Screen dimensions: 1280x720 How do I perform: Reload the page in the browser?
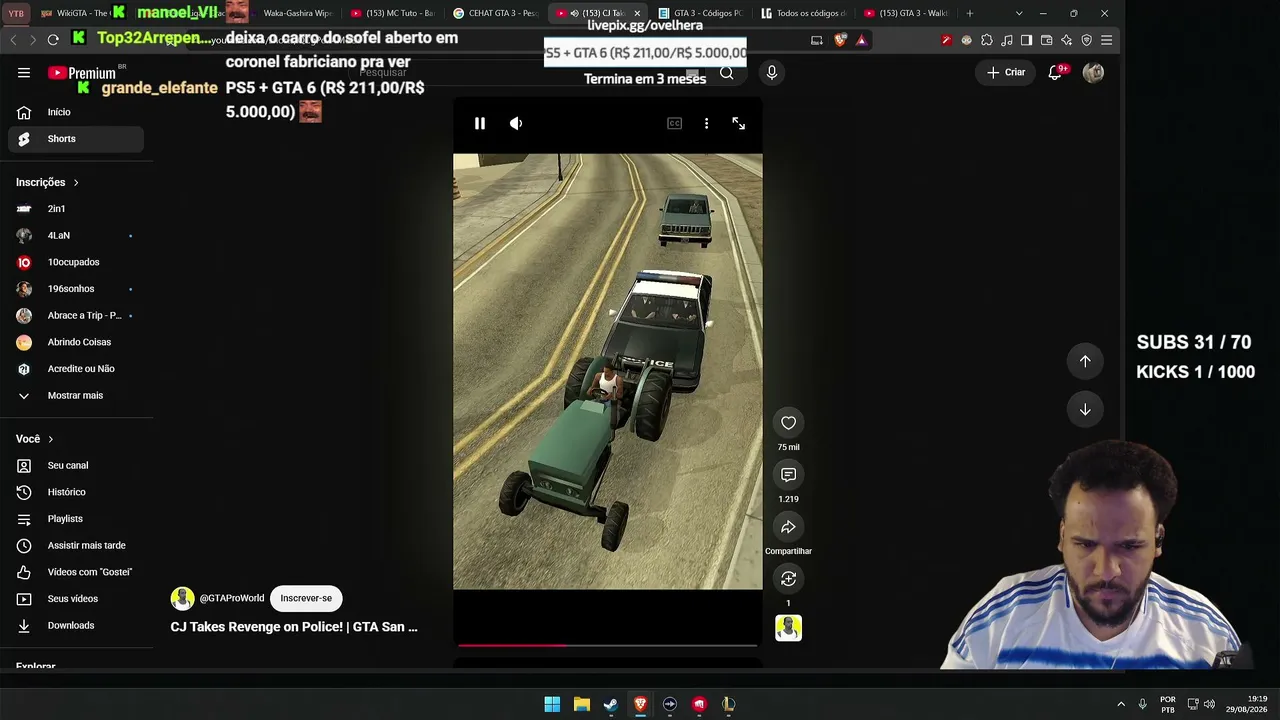pyautogui.click(x=53, y=40)
